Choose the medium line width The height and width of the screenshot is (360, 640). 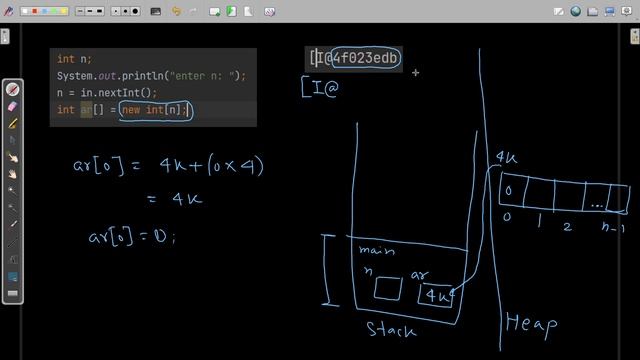coord(90,11)
